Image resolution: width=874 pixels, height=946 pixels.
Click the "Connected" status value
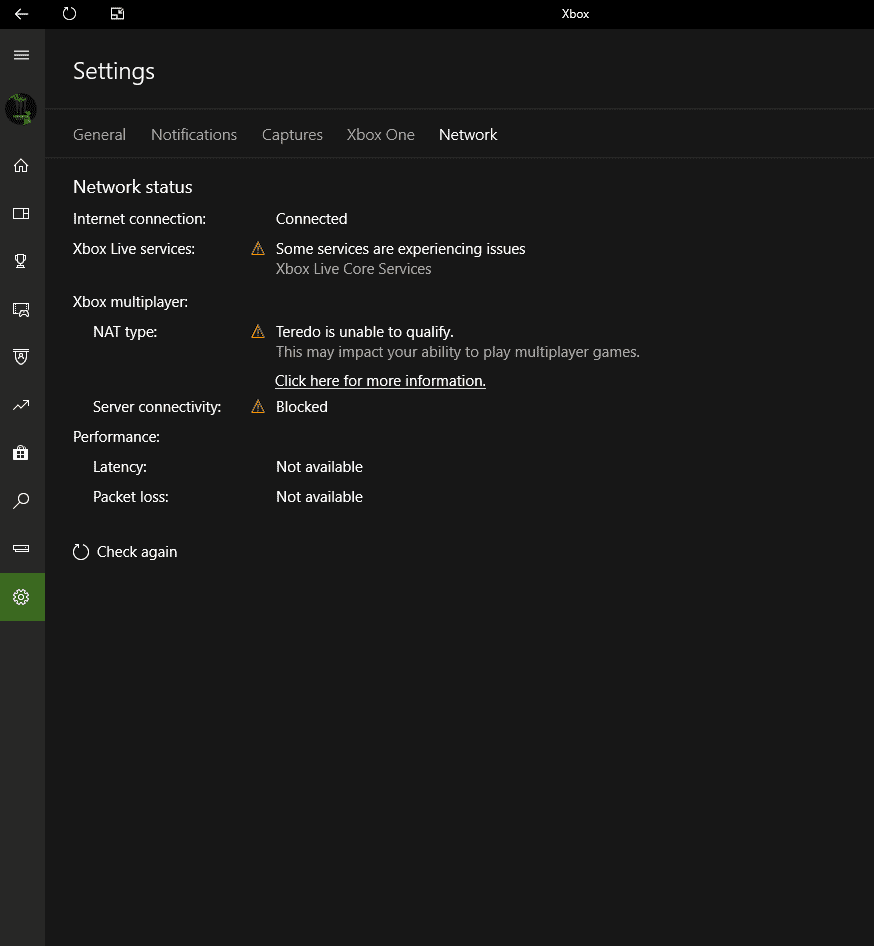[x=311, y=218]
